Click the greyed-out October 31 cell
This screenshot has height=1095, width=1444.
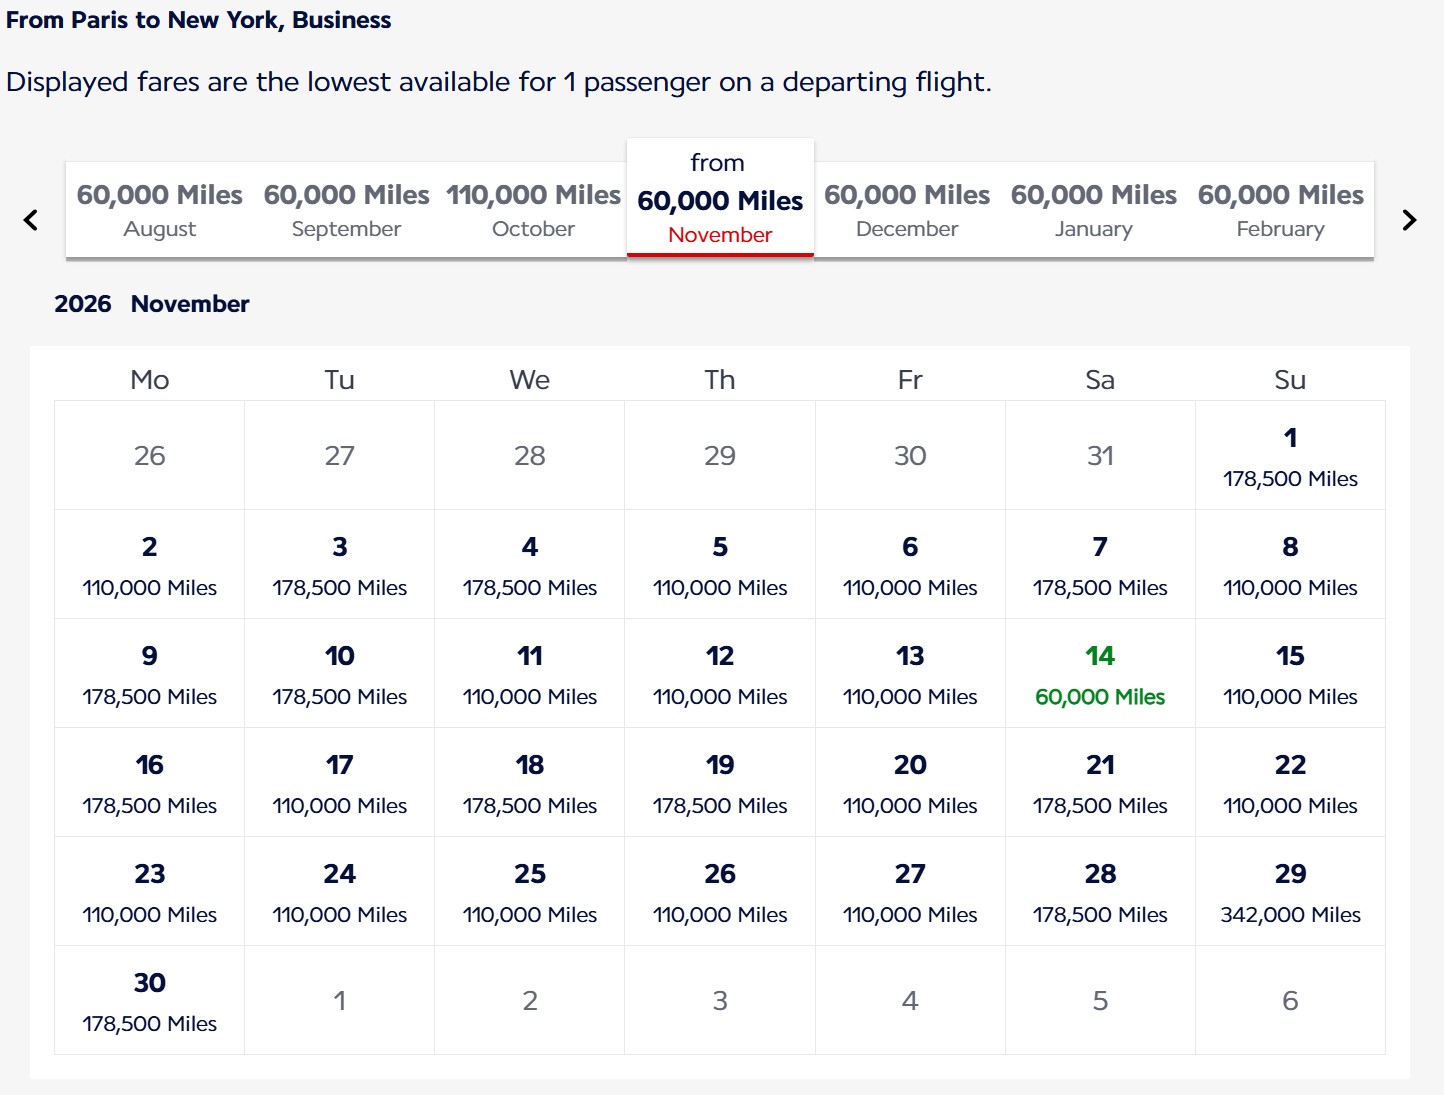1100,456
